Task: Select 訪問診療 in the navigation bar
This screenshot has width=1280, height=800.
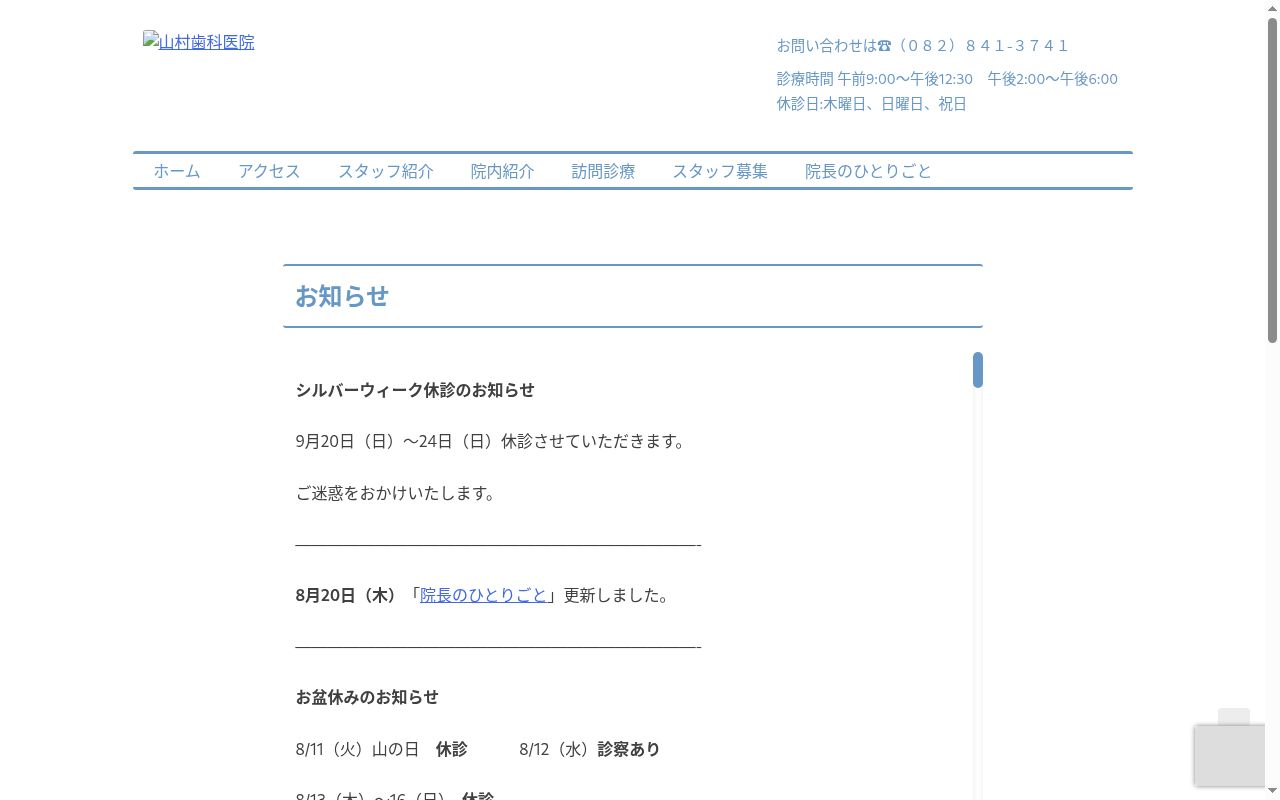Action: coord(604,171)
